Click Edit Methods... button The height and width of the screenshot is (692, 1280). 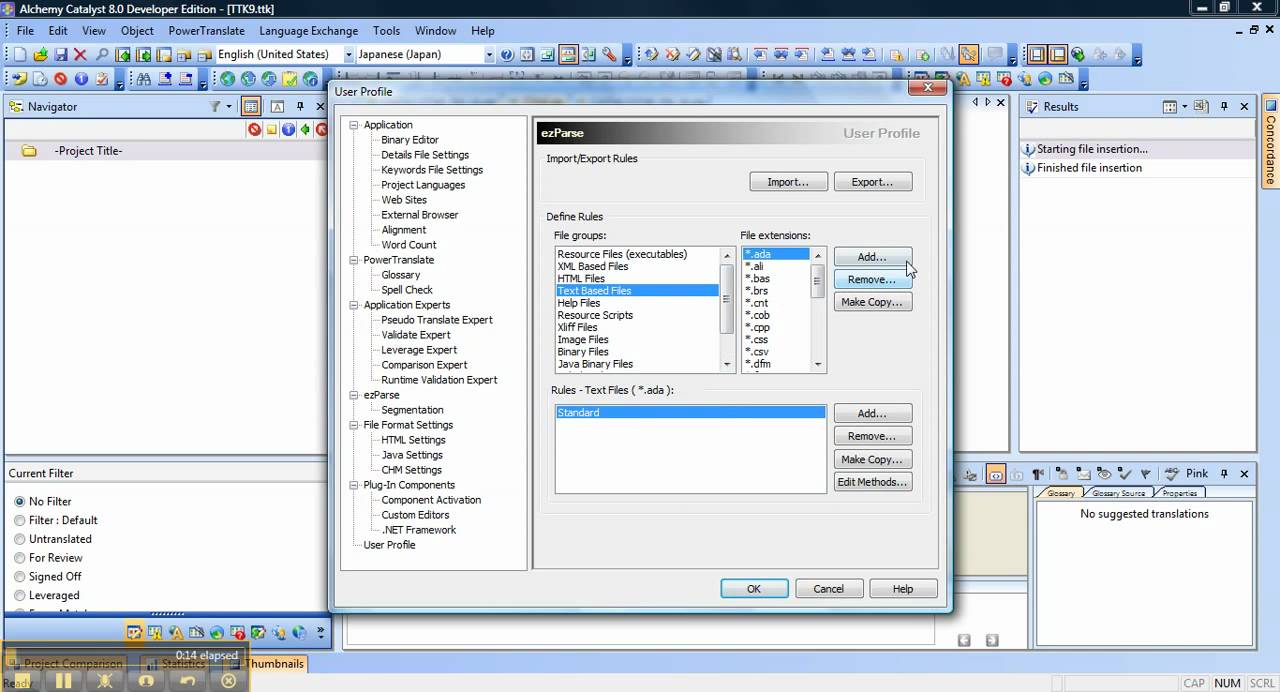(872, 482)
